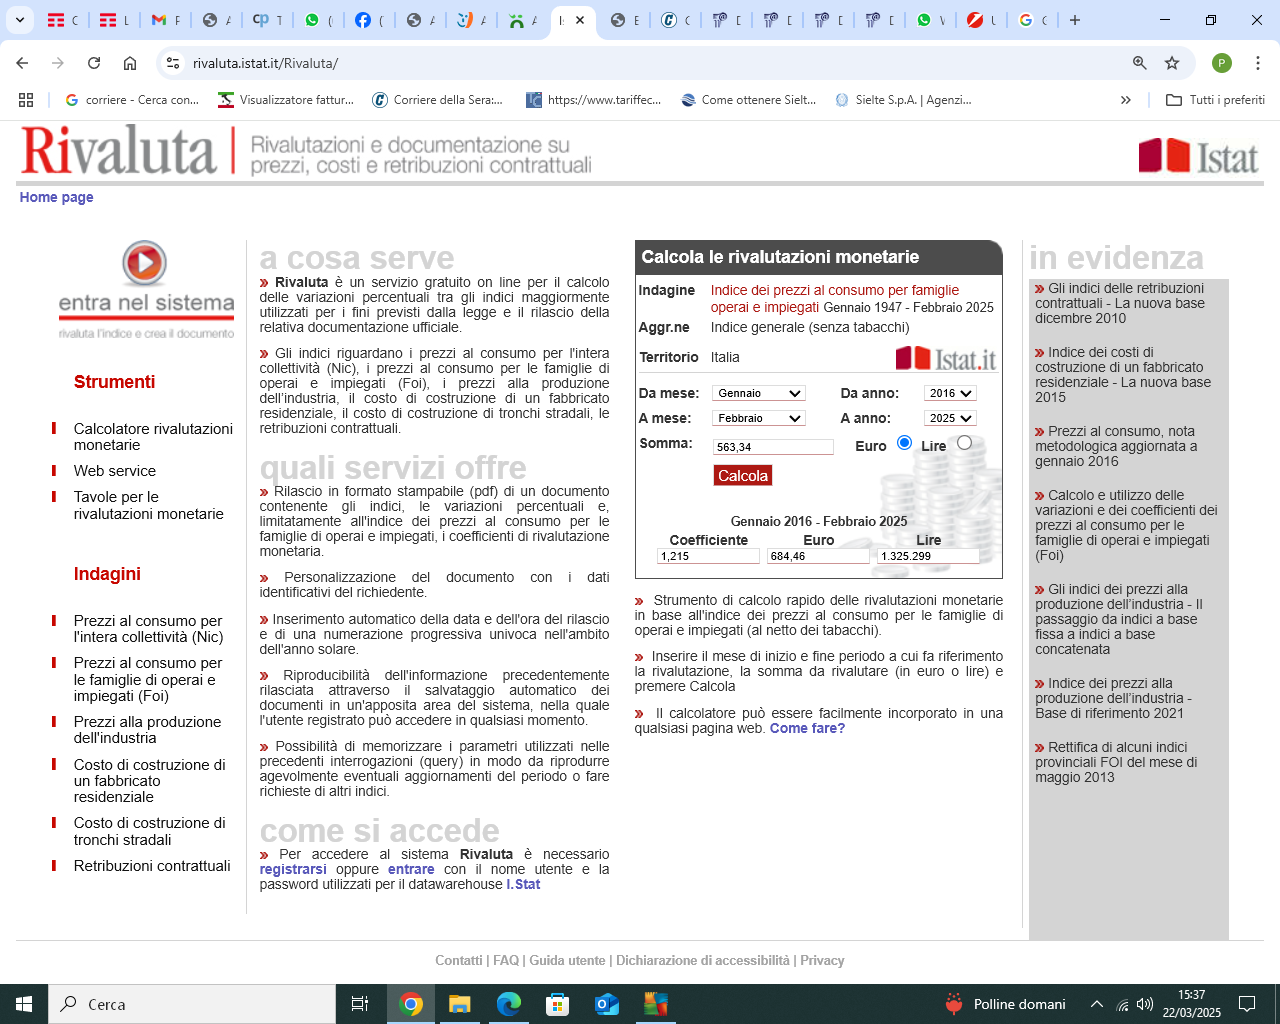Open the site information icon in address bar
This screenshot has width=1280, height=1024.
point(173,63)
